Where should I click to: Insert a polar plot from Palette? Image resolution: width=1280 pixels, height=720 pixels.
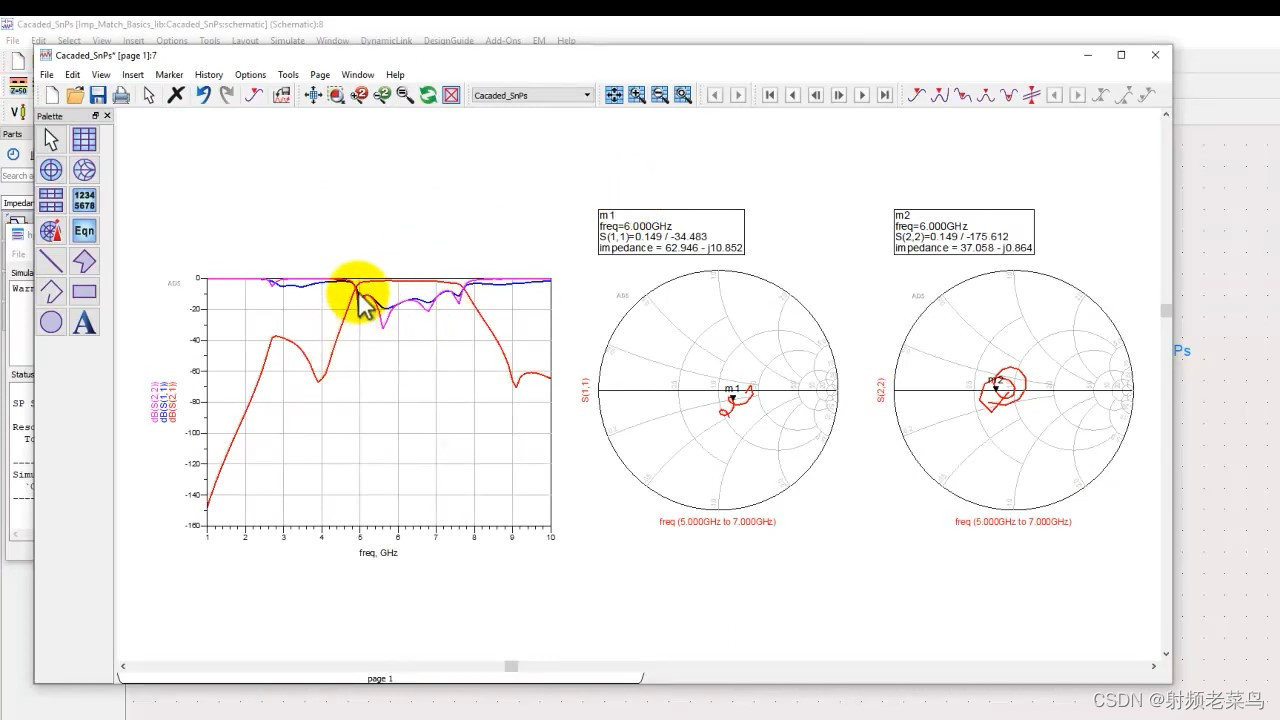click(51, 170)
